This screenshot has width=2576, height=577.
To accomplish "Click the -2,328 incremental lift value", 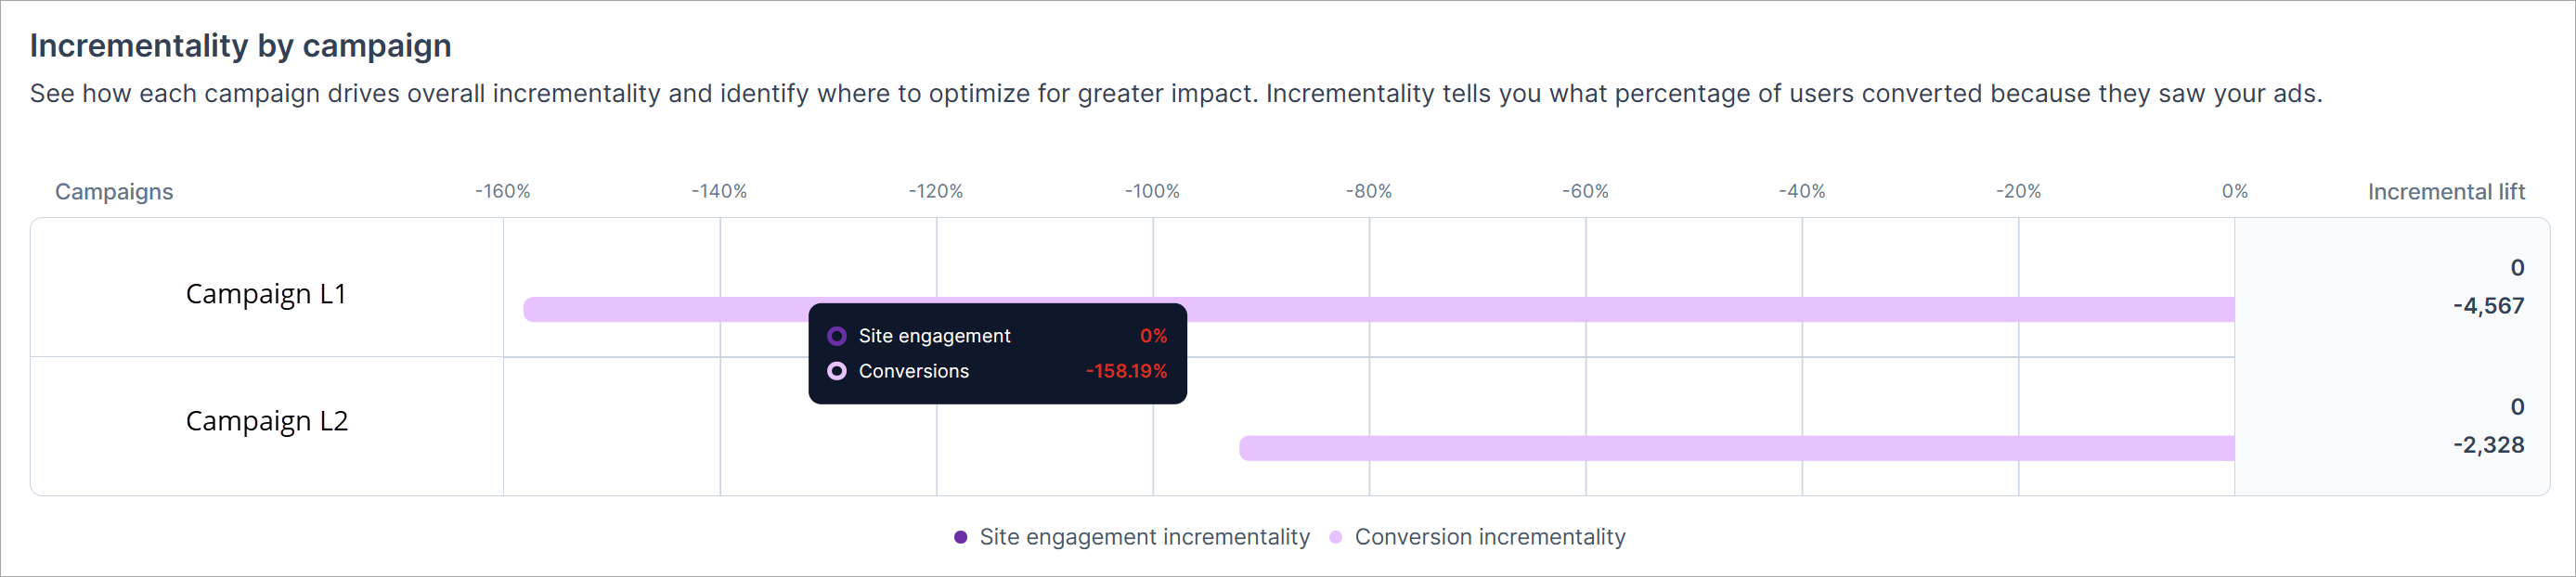I will (x=2487, y=445).
